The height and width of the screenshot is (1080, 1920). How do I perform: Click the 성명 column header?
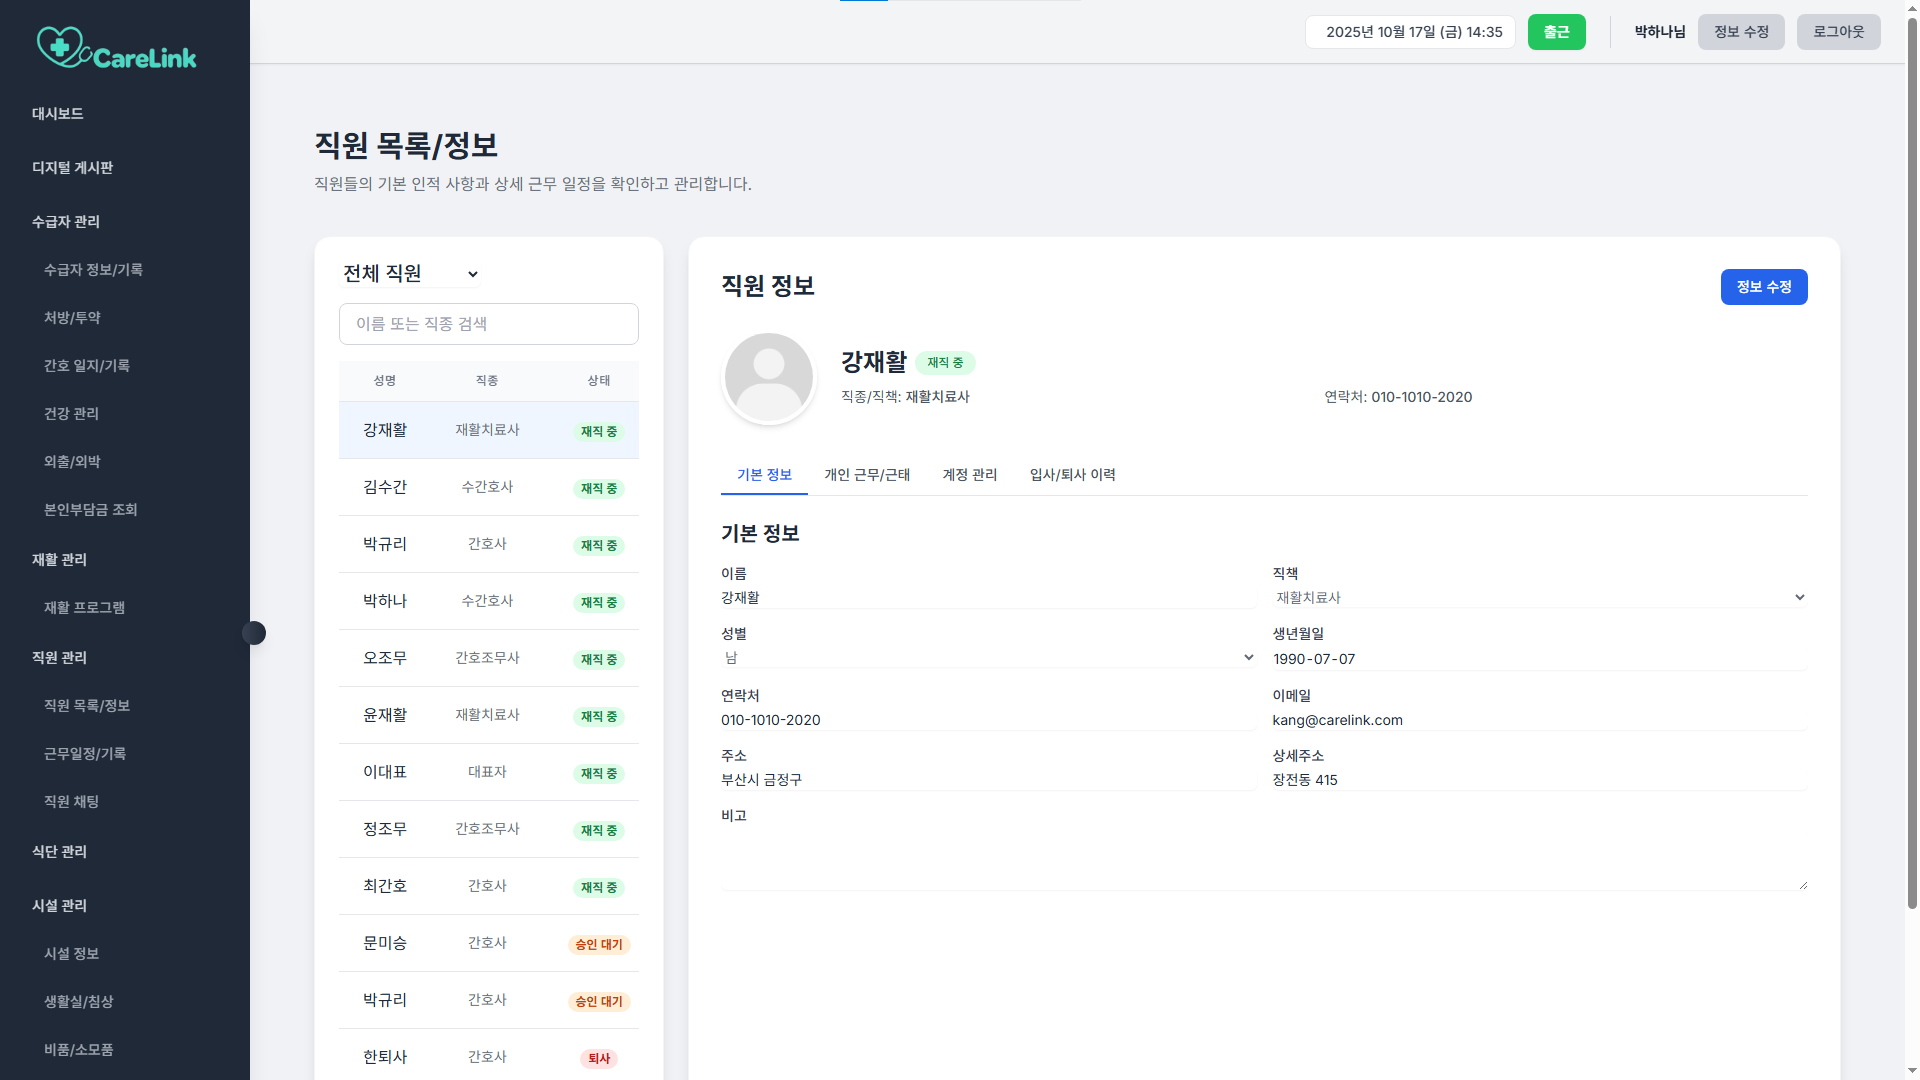pos(385,381)
